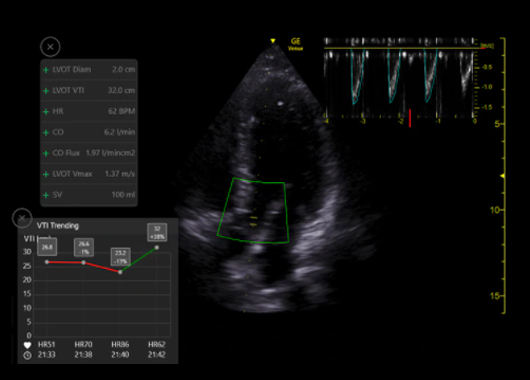Click the 10 cm depth scale label
Image resolution: width=530 pixels, height=380 pixels.
point(495,210)
